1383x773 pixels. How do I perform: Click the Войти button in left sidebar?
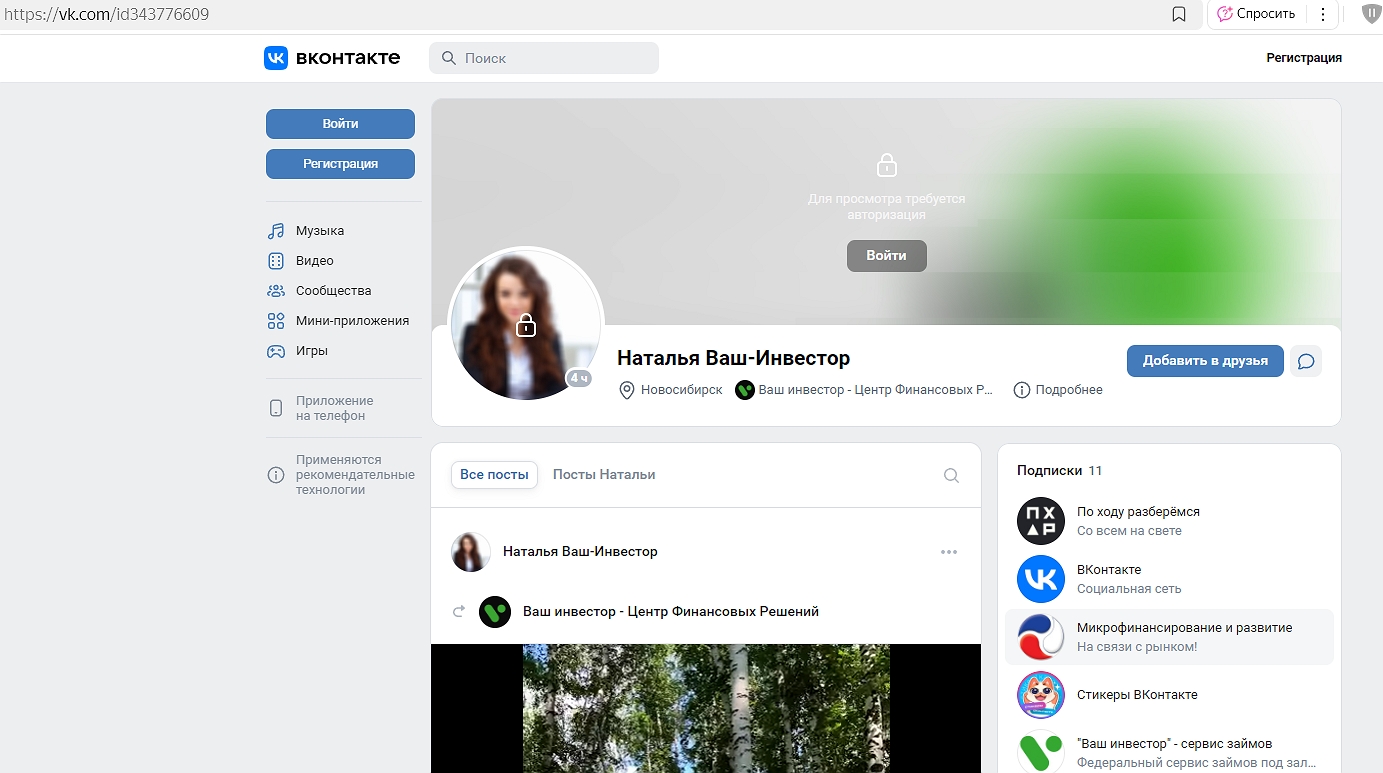tap(340, 124)
